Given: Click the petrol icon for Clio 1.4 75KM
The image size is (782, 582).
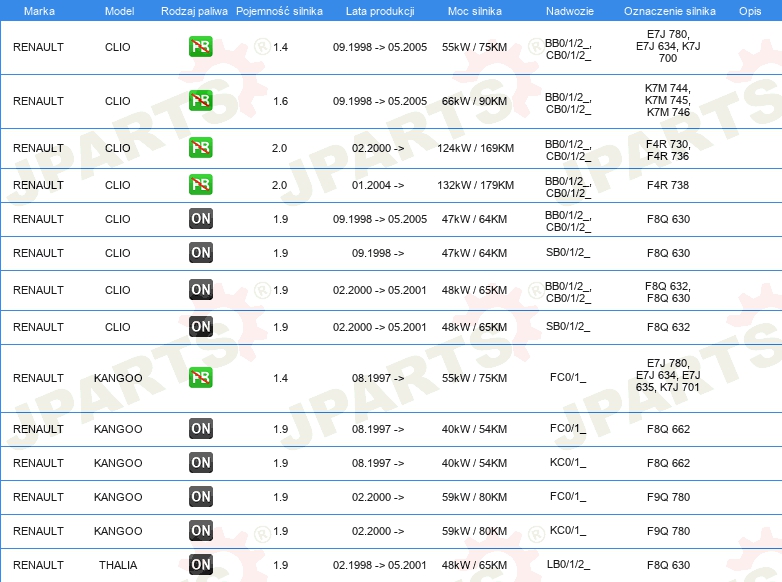Looking at the screenshot, I should tap(201, 47).
